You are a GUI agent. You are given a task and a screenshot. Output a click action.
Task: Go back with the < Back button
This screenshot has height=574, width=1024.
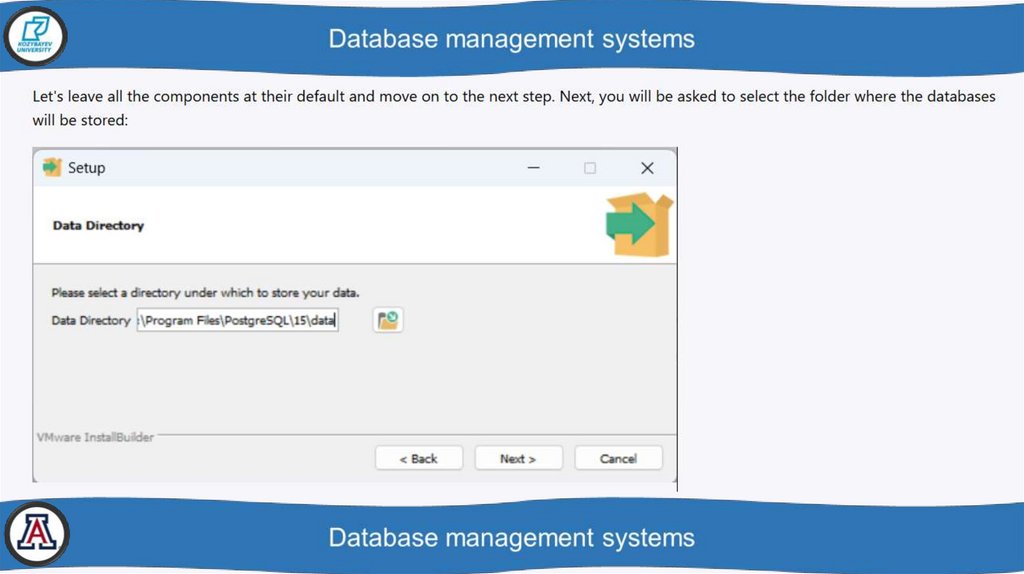419,458
